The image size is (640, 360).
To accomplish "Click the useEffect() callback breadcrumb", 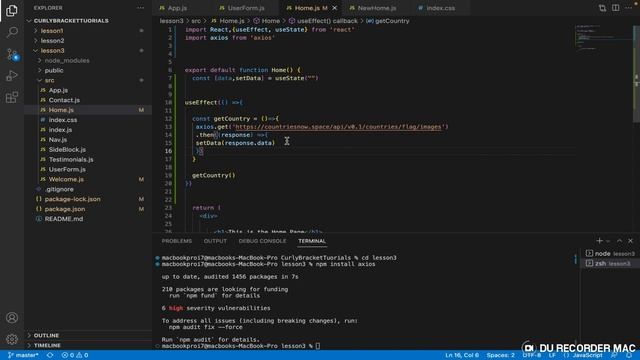I will coord(323,21).
